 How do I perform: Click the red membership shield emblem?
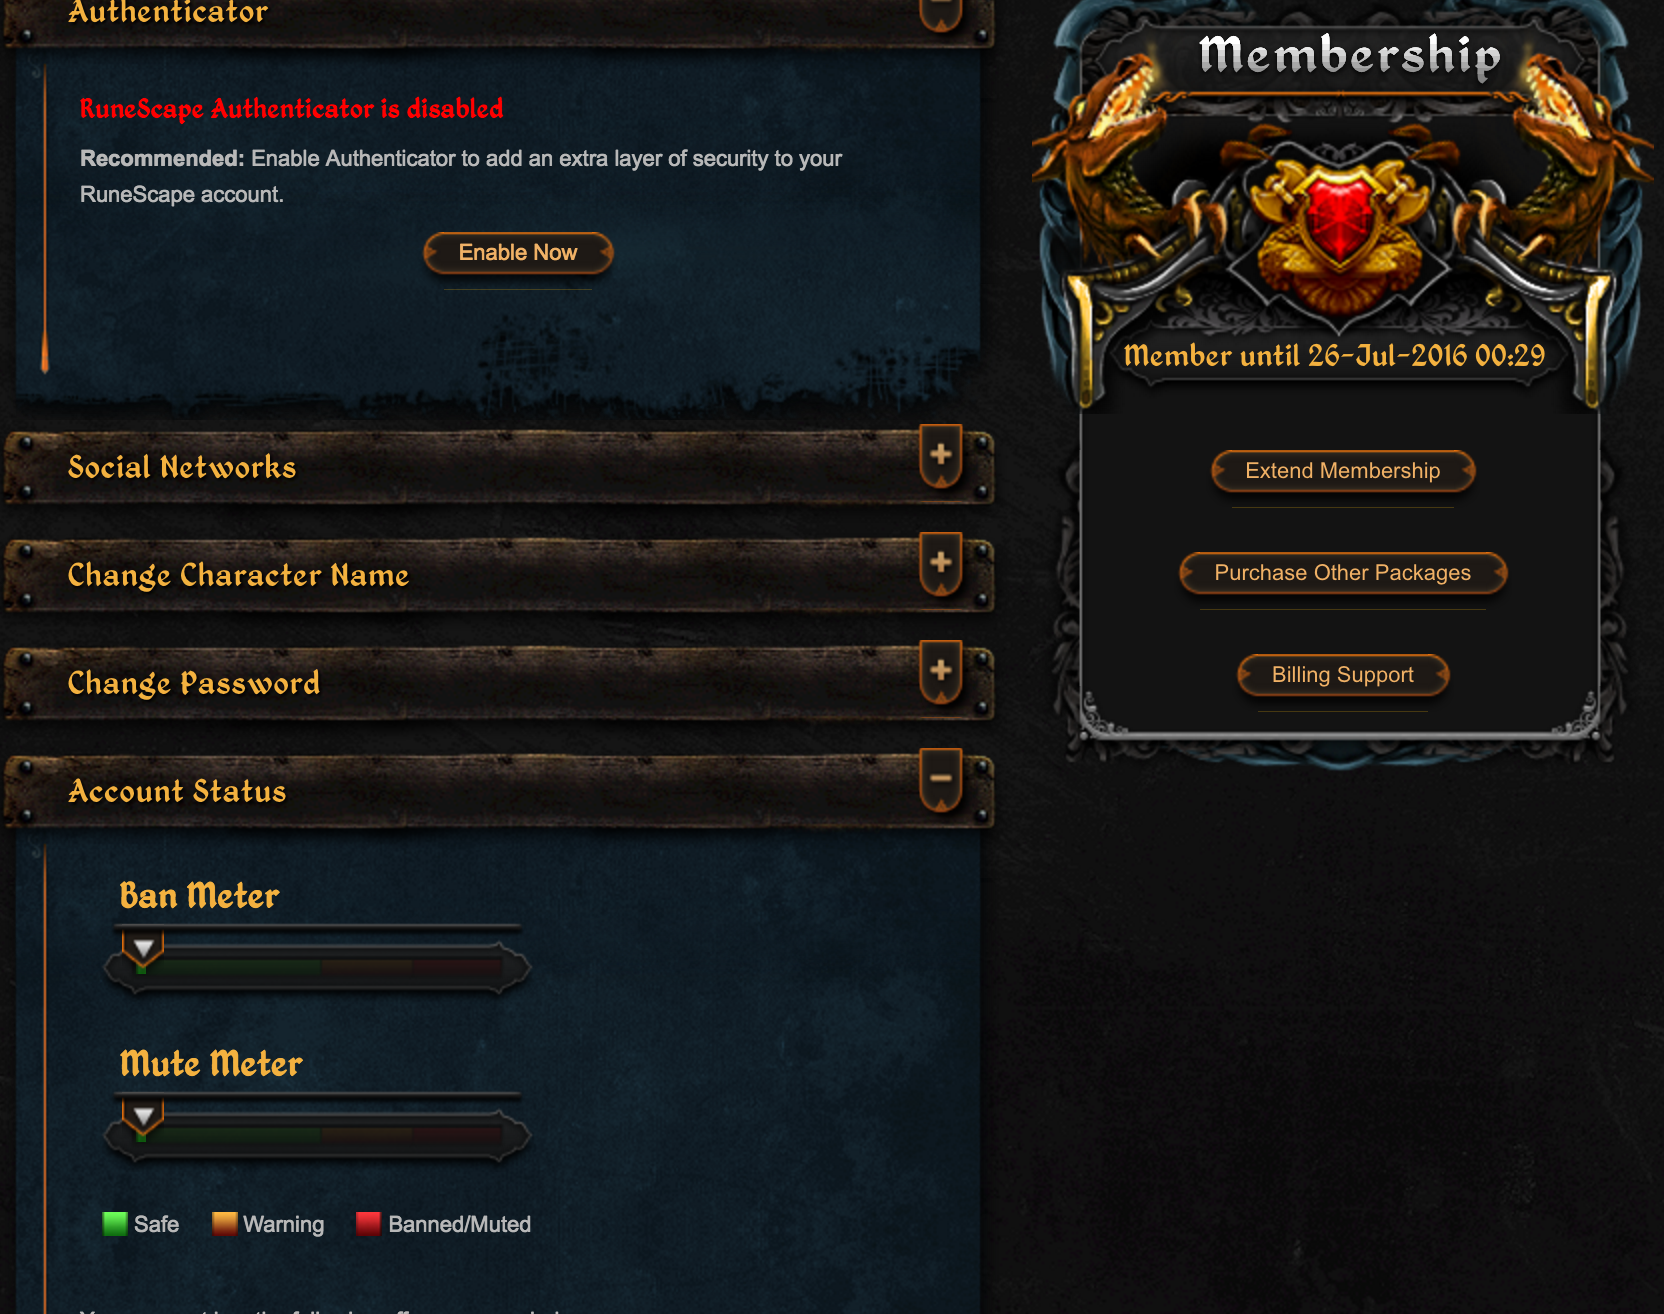click(x=1339, y=218)
